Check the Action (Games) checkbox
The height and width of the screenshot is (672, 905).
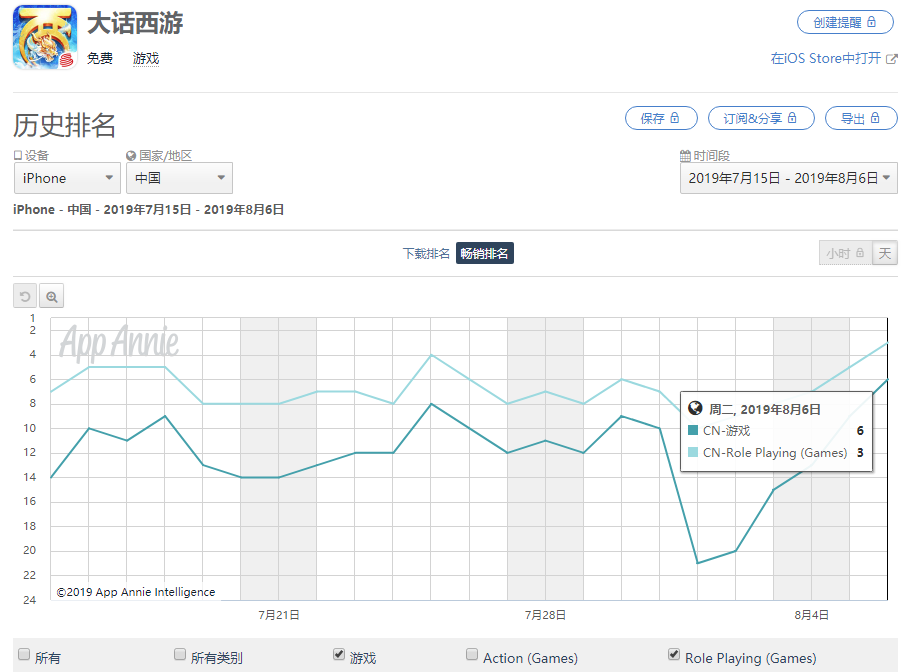click(x=472, y=655)
